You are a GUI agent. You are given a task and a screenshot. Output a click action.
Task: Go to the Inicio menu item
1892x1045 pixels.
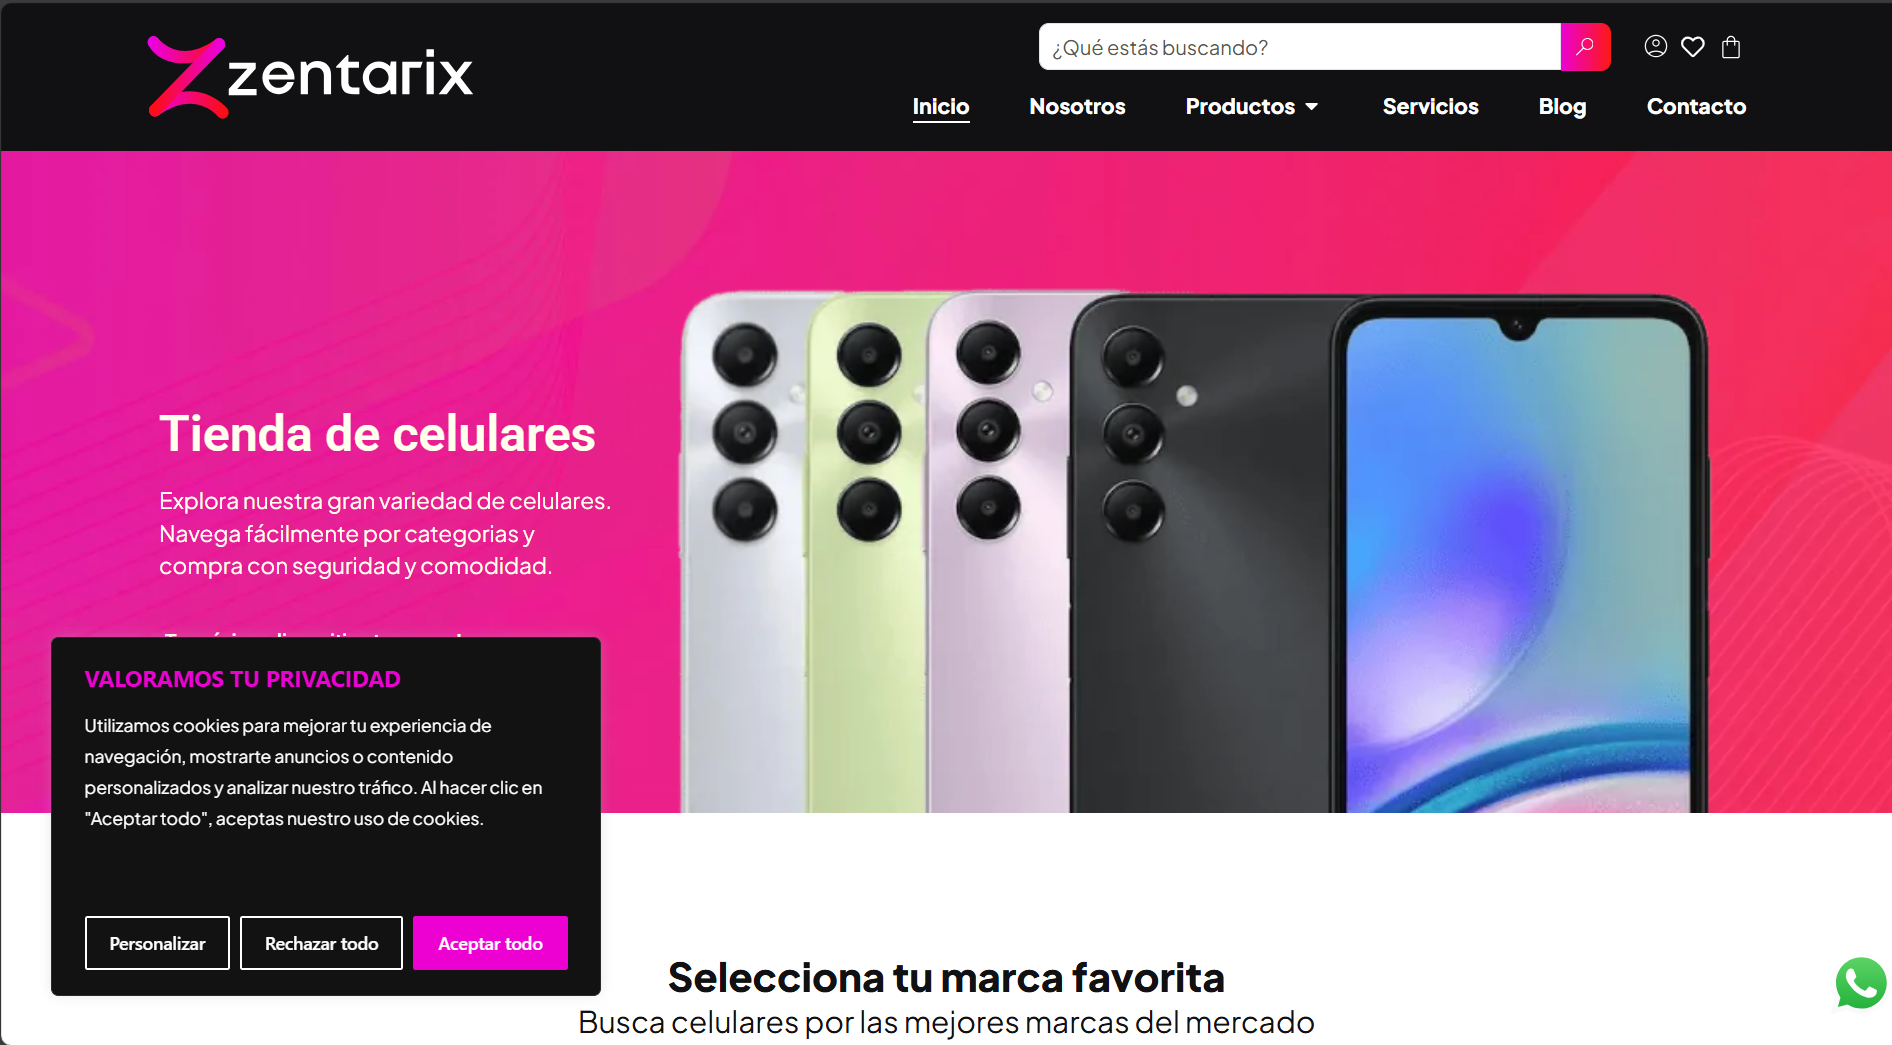coord(941,107)
